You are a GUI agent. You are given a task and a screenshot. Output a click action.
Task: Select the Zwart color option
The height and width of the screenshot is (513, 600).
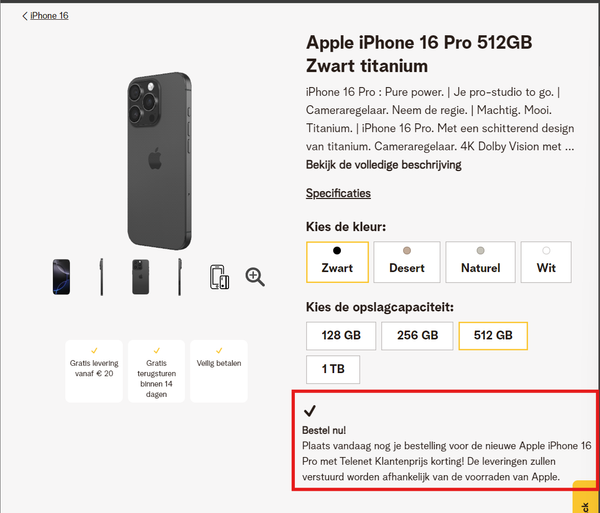click(337, 261)
